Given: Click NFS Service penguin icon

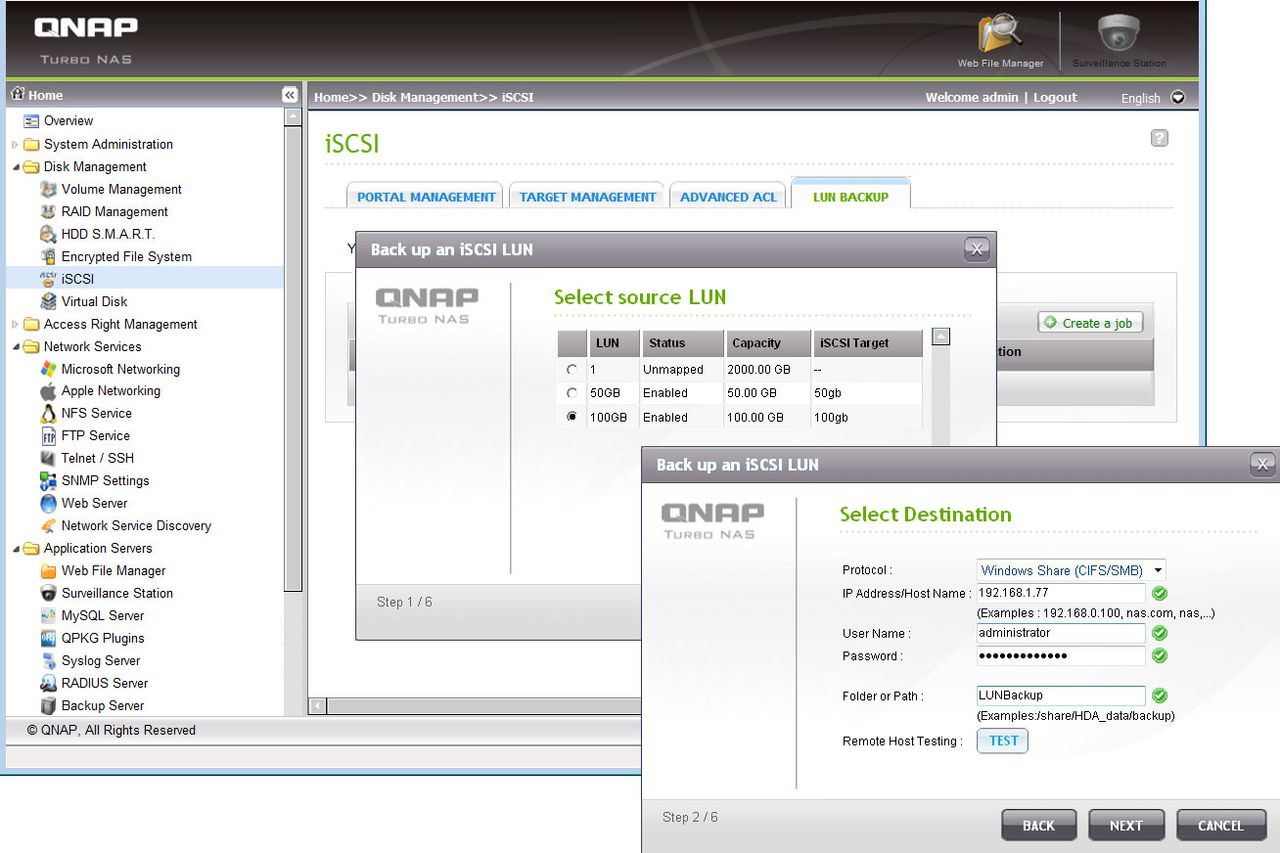Looking at the screenshot, I should pyautogui.click(x=48, y=413).
